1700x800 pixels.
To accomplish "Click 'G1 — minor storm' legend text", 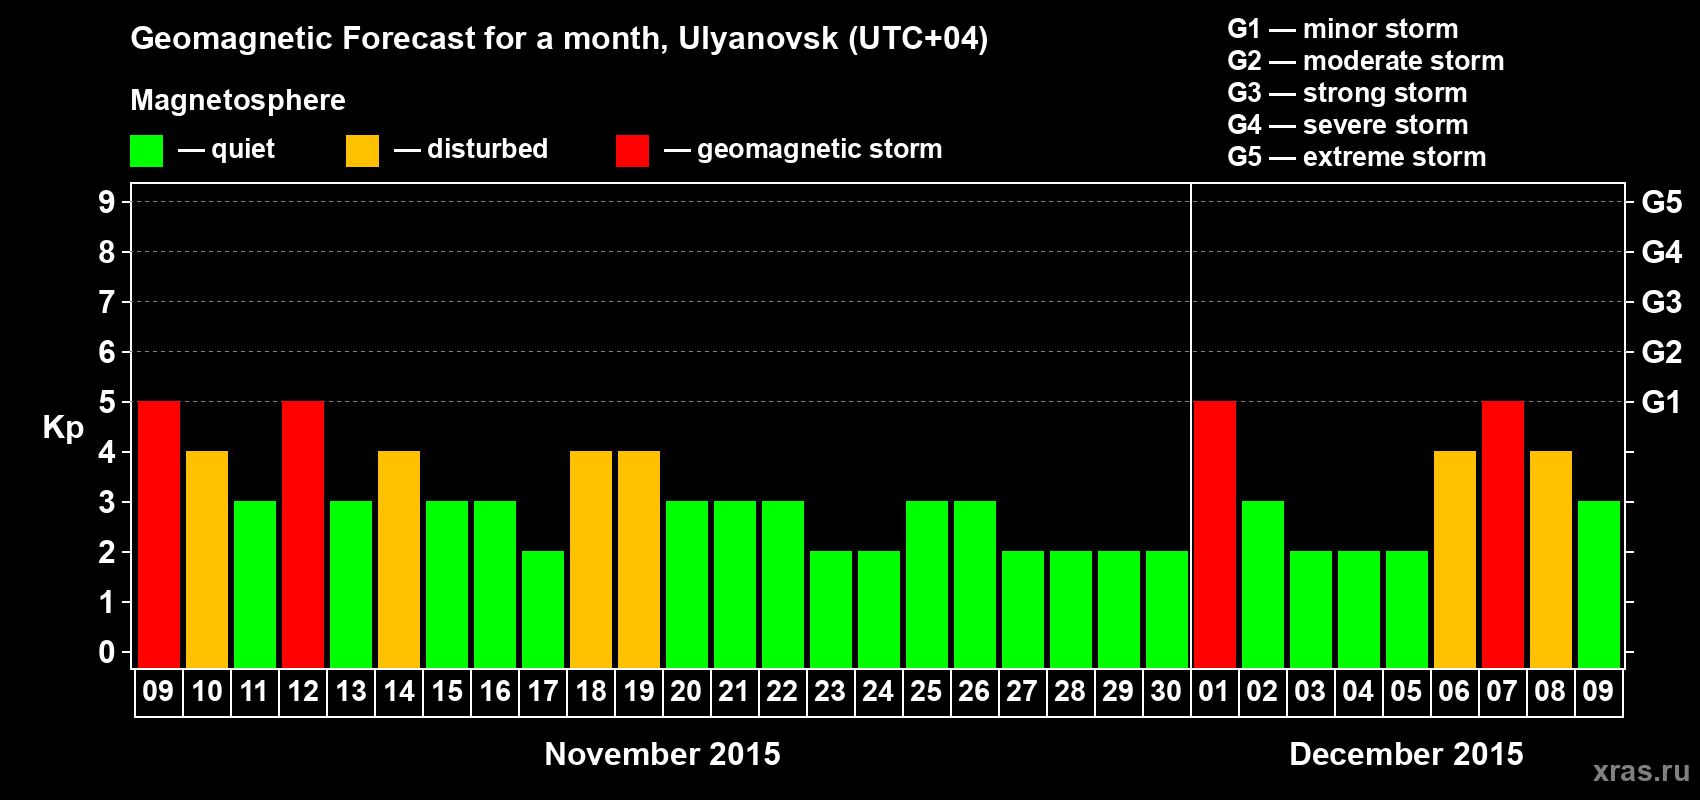I will [1343, 29].
